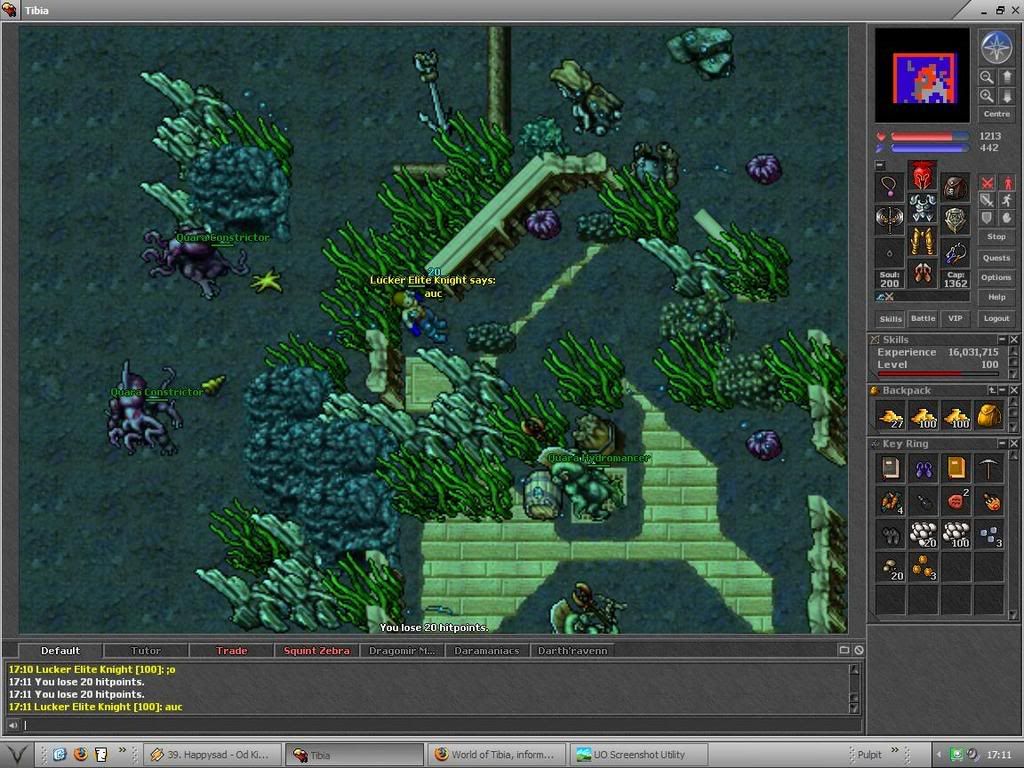
Task: Enable full defense fight mode
Action: 987,217
